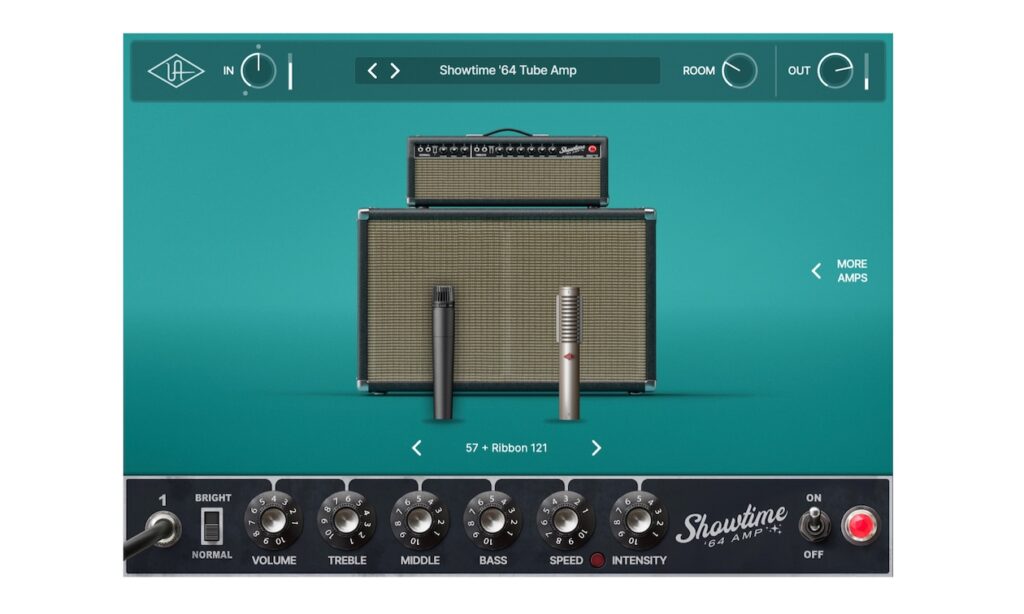Switch to next mic pairing arrow
Screen dimensions: 1024x614
596,448
